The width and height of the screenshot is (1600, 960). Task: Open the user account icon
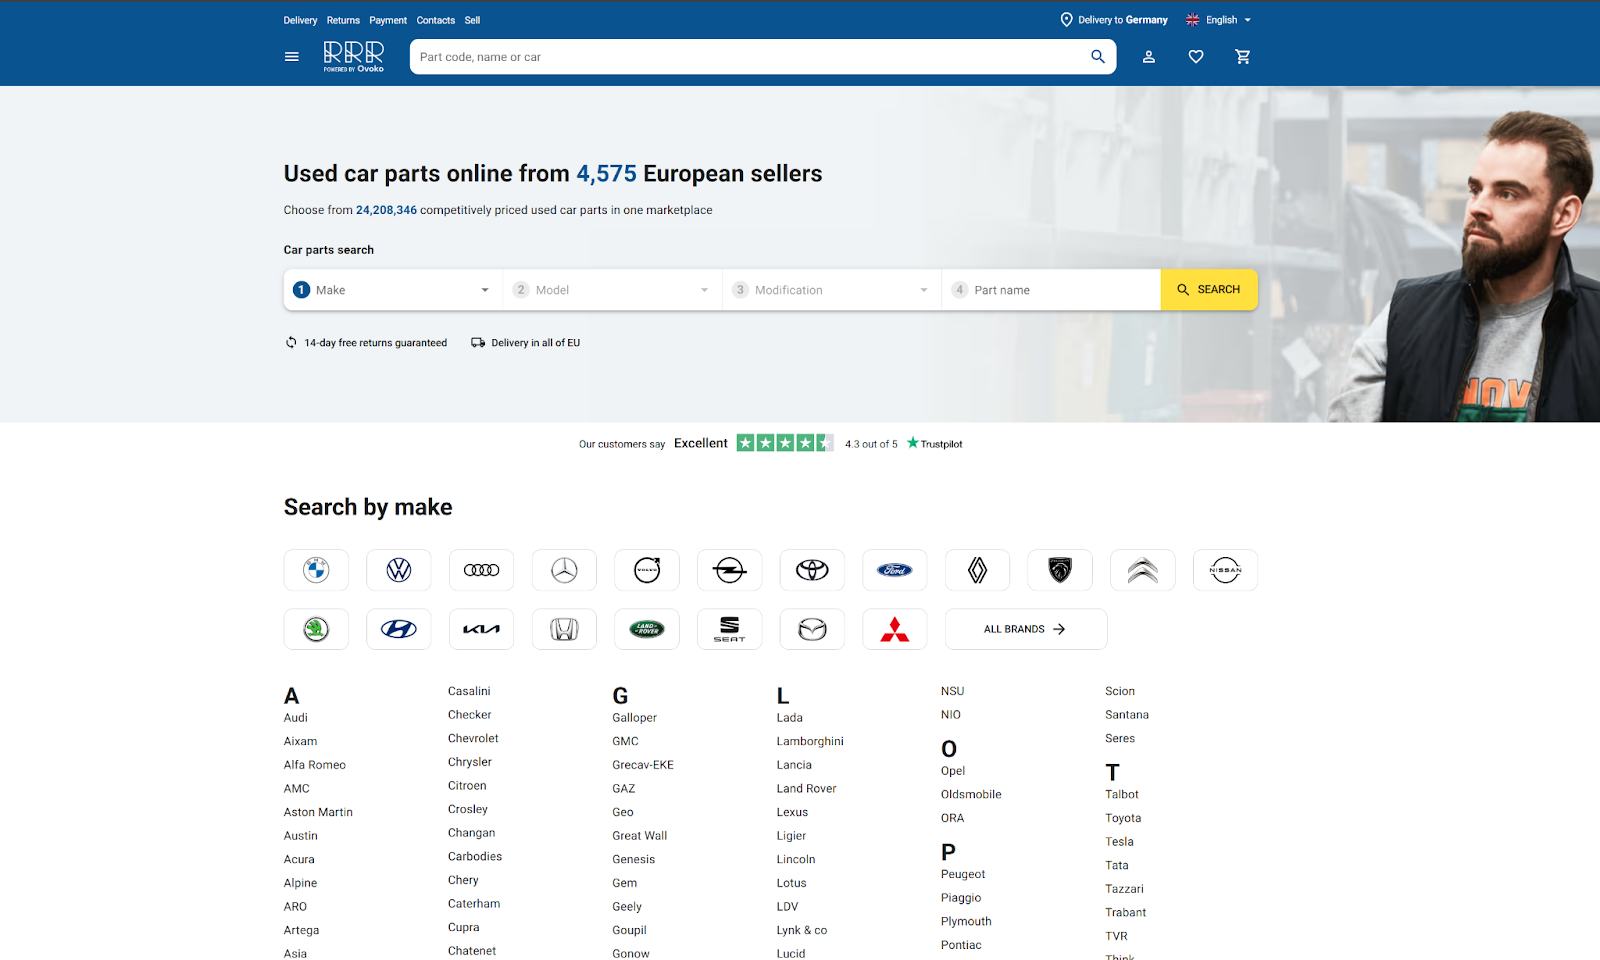(1149, 57)
